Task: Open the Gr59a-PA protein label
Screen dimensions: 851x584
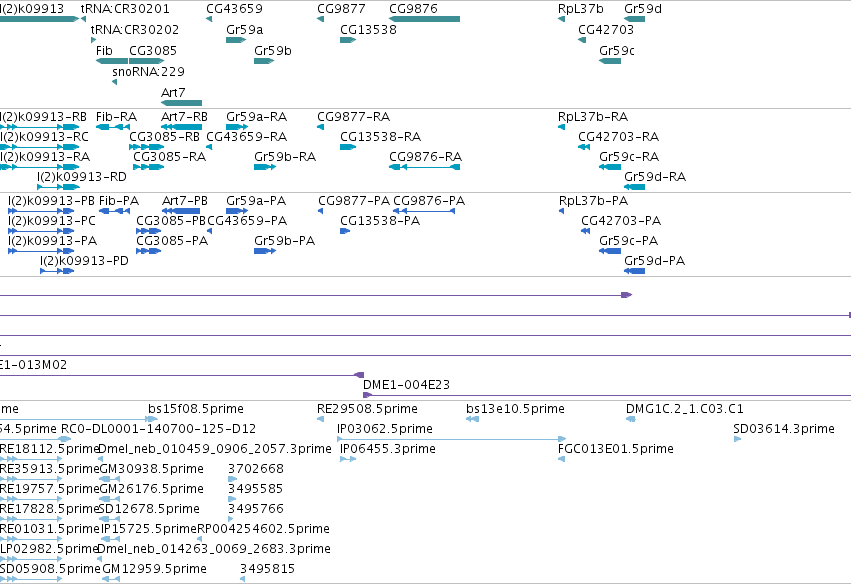Action: [x=256, y=201]
